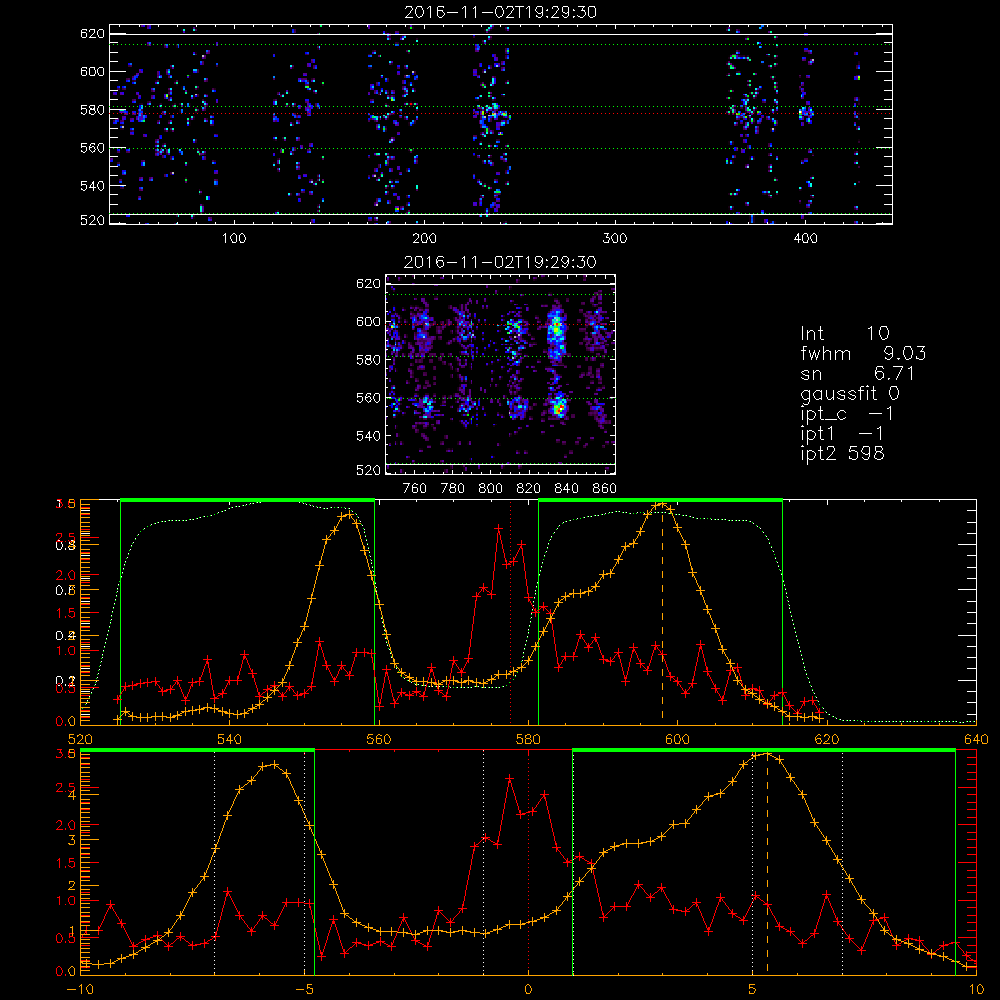Click x-axis label 200 on top plot
The height and width of the screenshot is (1000, 1000).
[424, 239]
